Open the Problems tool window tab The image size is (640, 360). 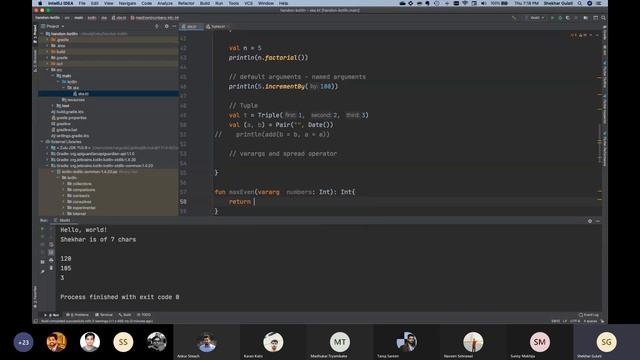(x=77, y=315)
